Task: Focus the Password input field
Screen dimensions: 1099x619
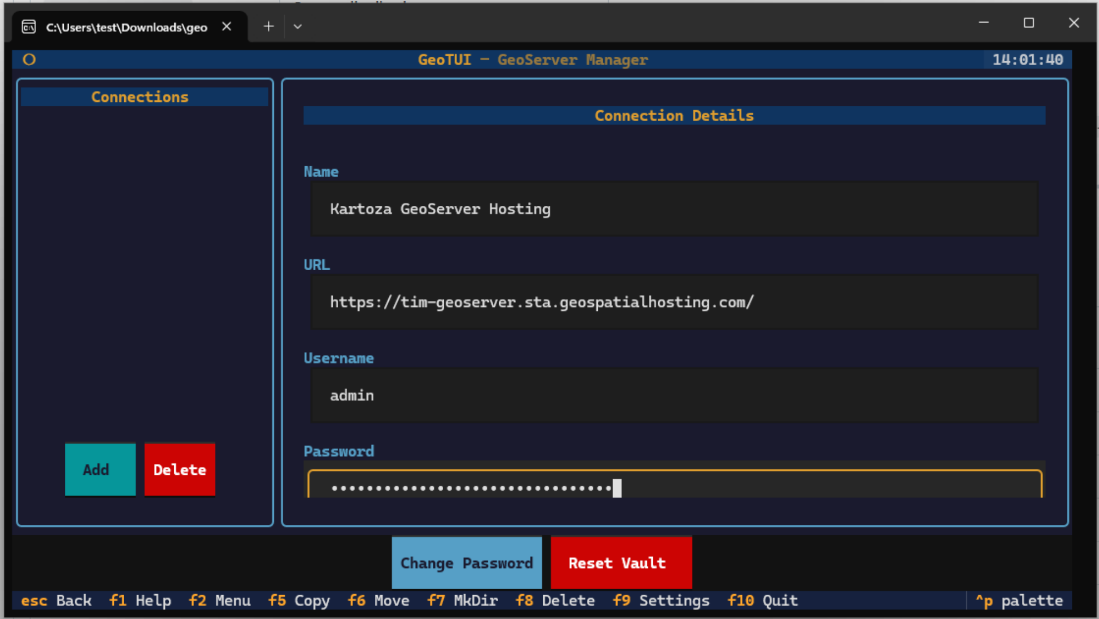Action: pyautogui.click(x=674, y=484)
